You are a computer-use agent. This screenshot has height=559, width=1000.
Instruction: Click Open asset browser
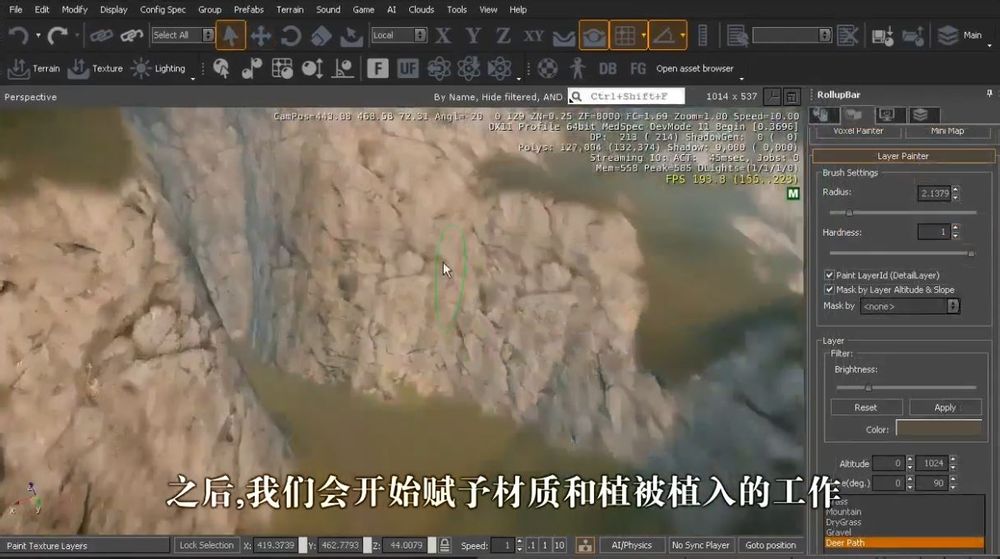click(695, 68)
